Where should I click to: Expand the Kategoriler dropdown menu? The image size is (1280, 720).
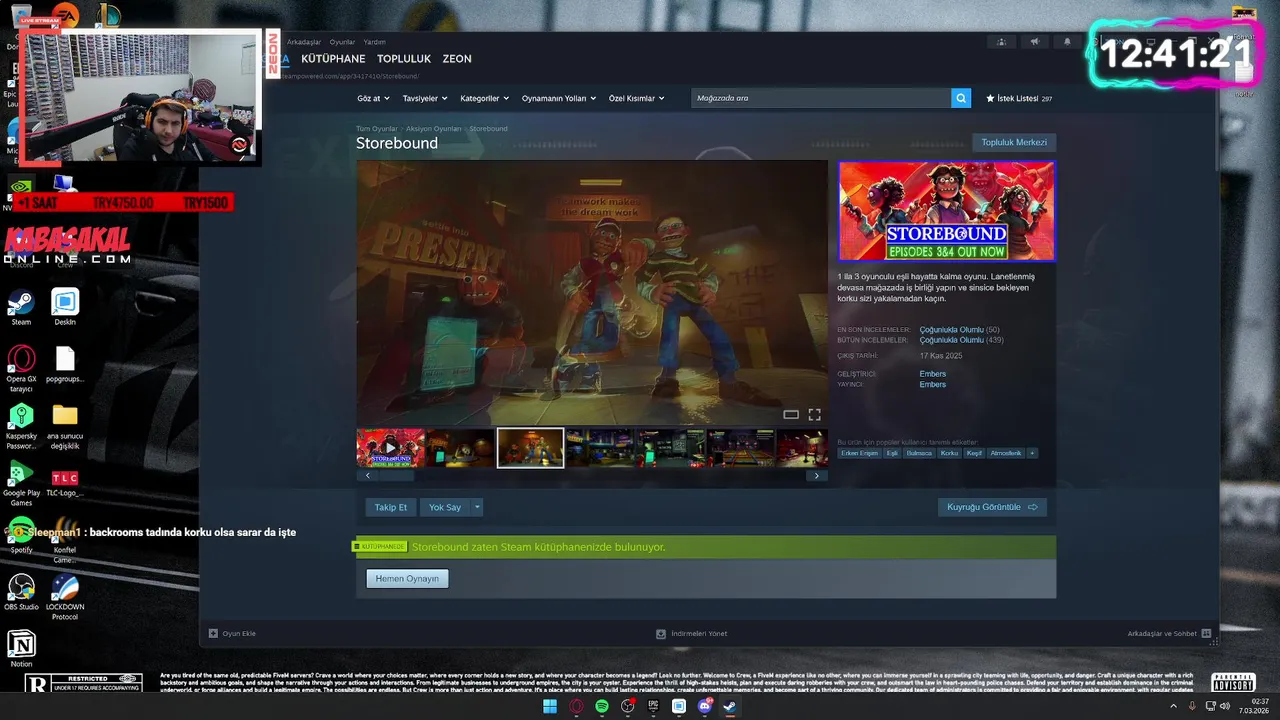click(484, 99)
